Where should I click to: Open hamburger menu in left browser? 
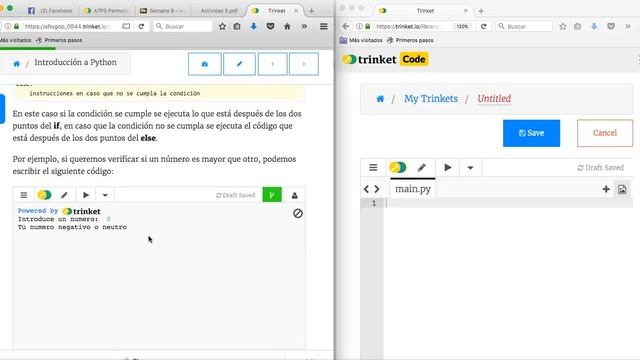tap(324, 27)
